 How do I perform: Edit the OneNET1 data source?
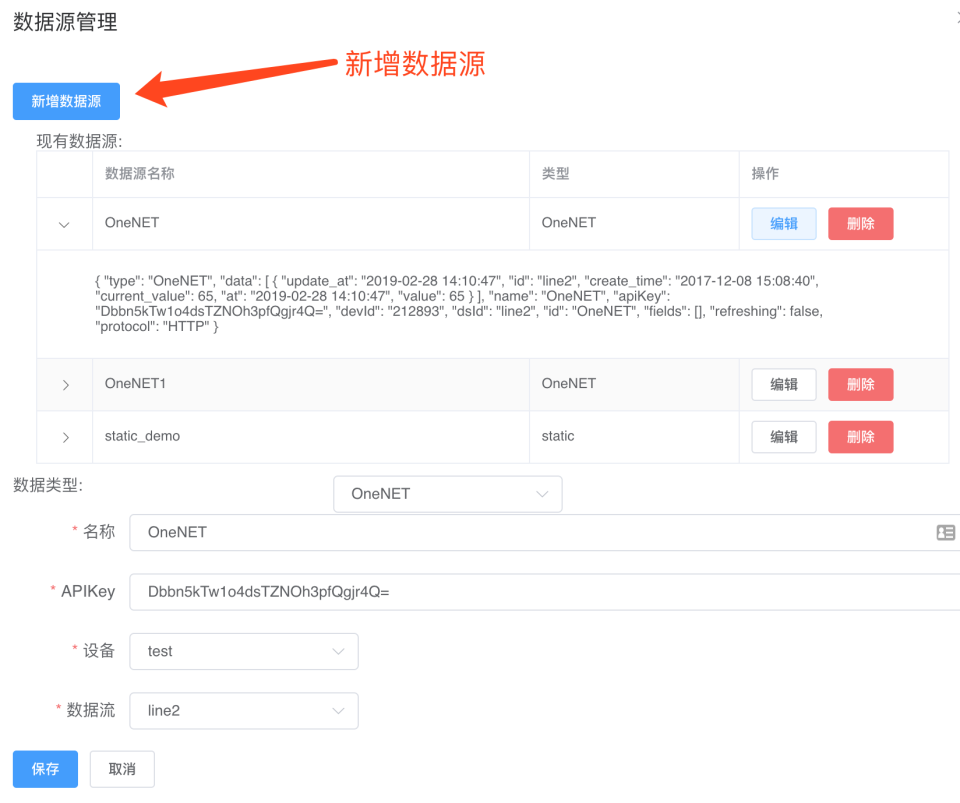tap(784, 384)
